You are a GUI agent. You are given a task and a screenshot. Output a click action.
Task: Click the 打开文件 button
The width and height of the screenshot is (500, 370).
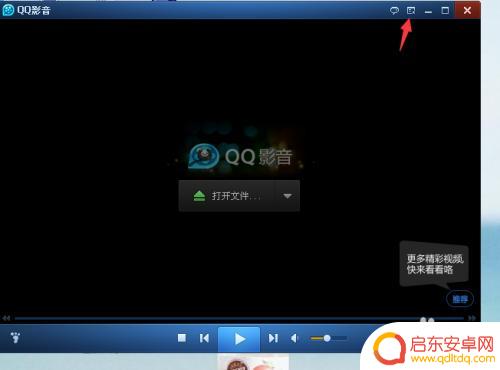[x=227, y=196]
